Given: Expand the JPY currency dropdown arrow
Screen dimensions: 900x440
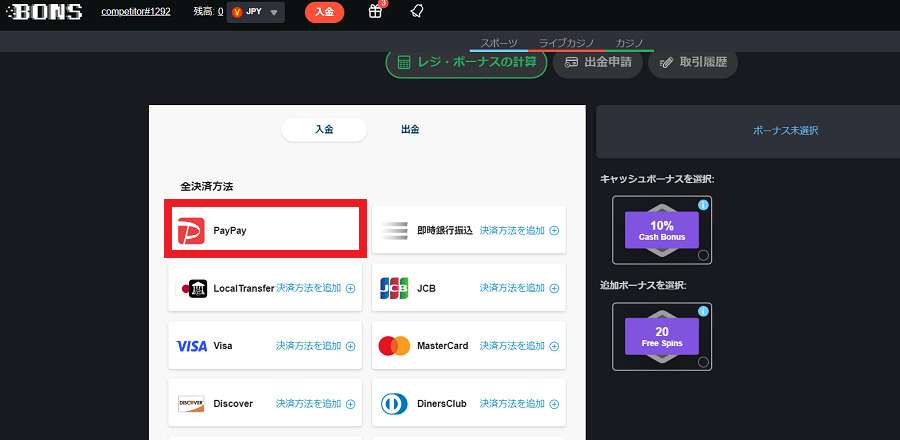Looking at the screenshot, I should [x=274, y=13].
